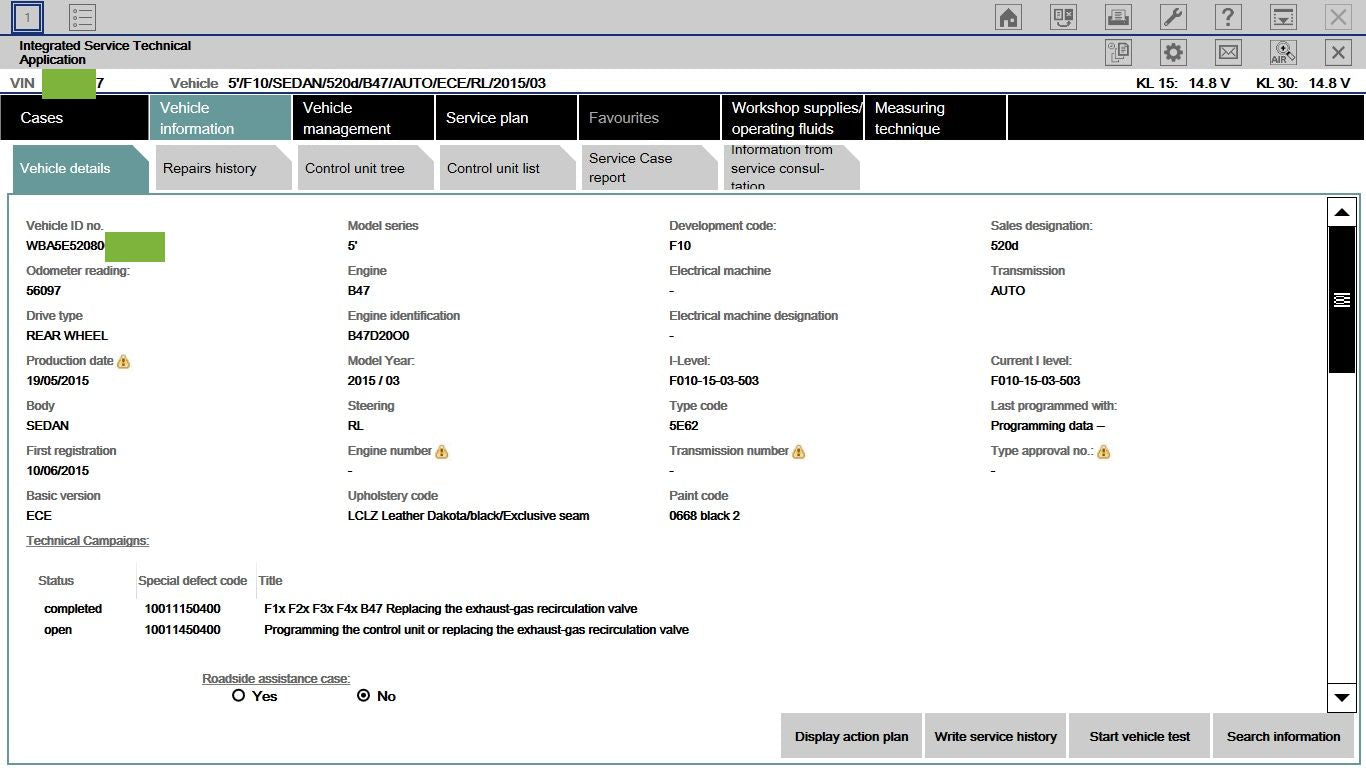The image size is (1366, 768).
Task: Click the settings gear icon
Action: point(1172,51)
